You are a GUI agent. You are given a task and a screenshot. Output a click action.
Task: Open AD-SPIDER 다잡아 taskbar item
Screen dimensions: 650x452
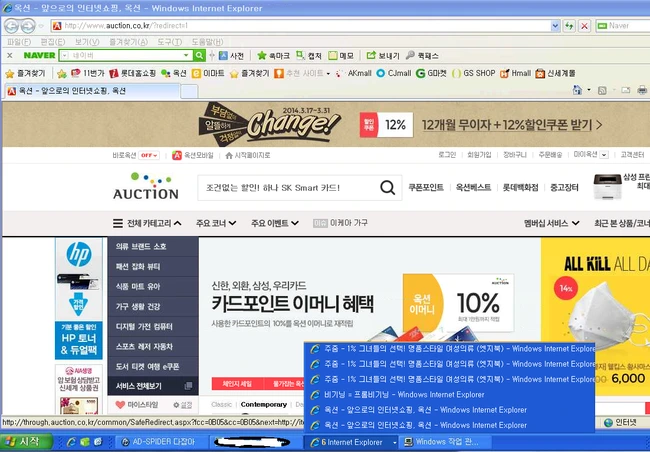tap(159, 442)
